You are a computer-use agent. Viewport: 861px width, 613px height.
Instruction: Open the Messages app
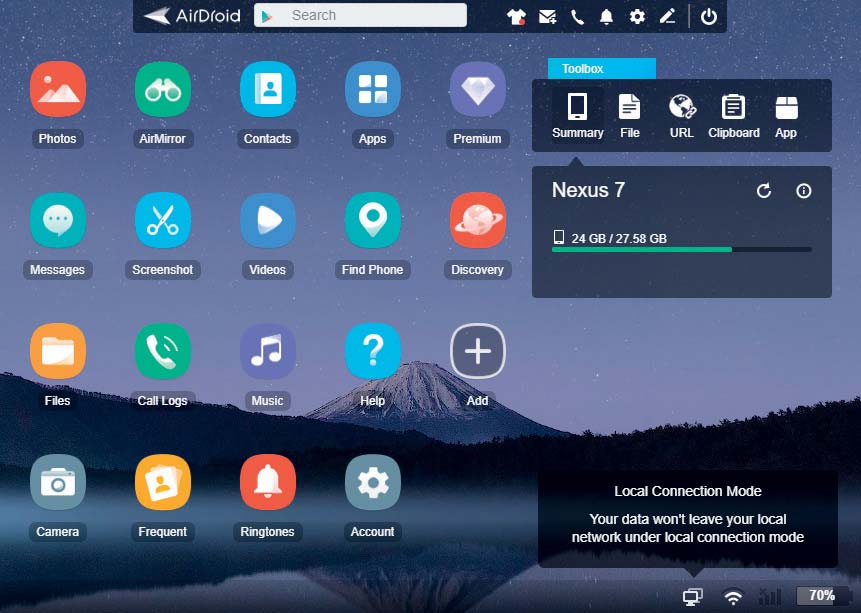[x=58, y=221]
